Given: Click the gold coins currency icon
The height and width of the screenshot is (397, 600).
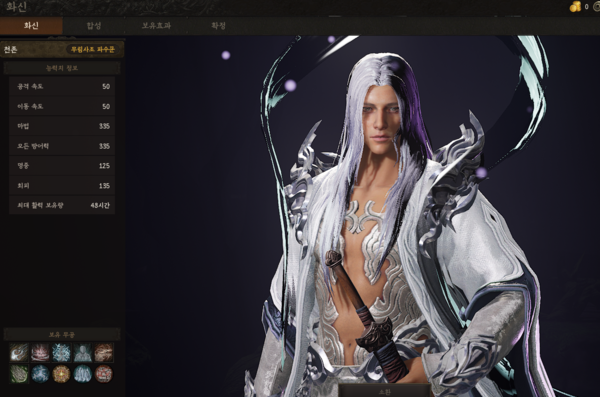Looking at the screenshot, I should [x=576, y=6].
